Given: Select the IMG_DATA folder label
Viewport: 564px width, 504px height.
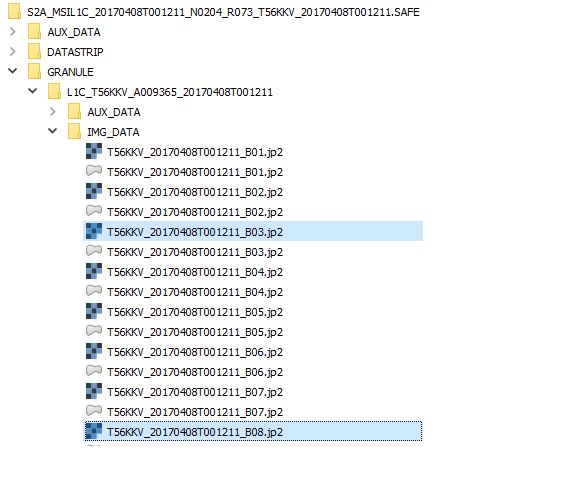Looking at the screenshot, I should click(x=113, y=132).
